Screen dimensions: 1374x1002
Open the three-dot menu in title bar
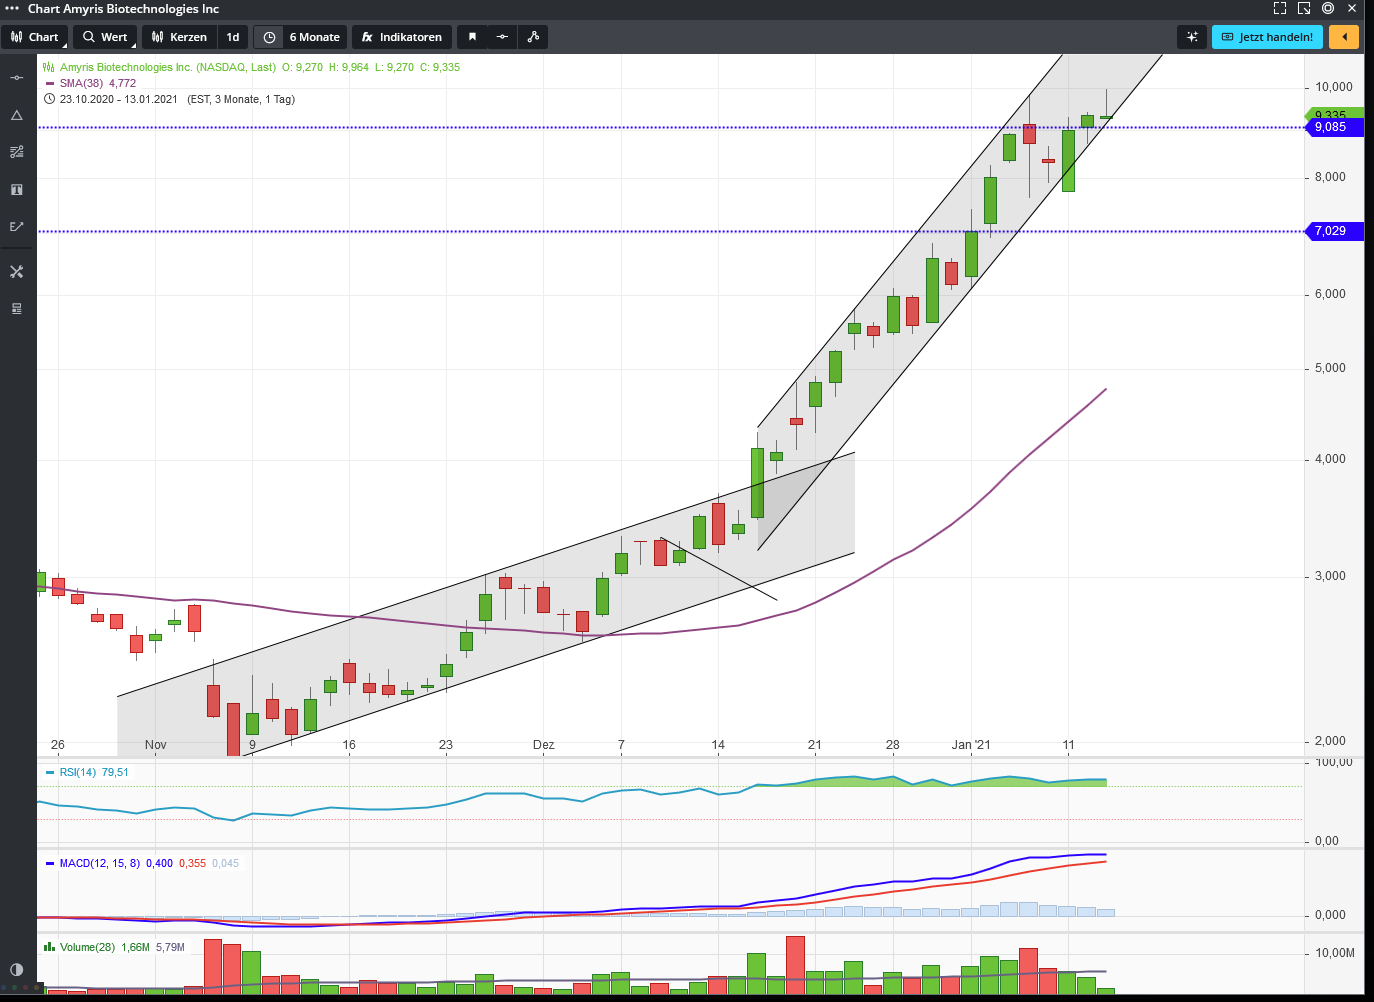coord(12,8)
